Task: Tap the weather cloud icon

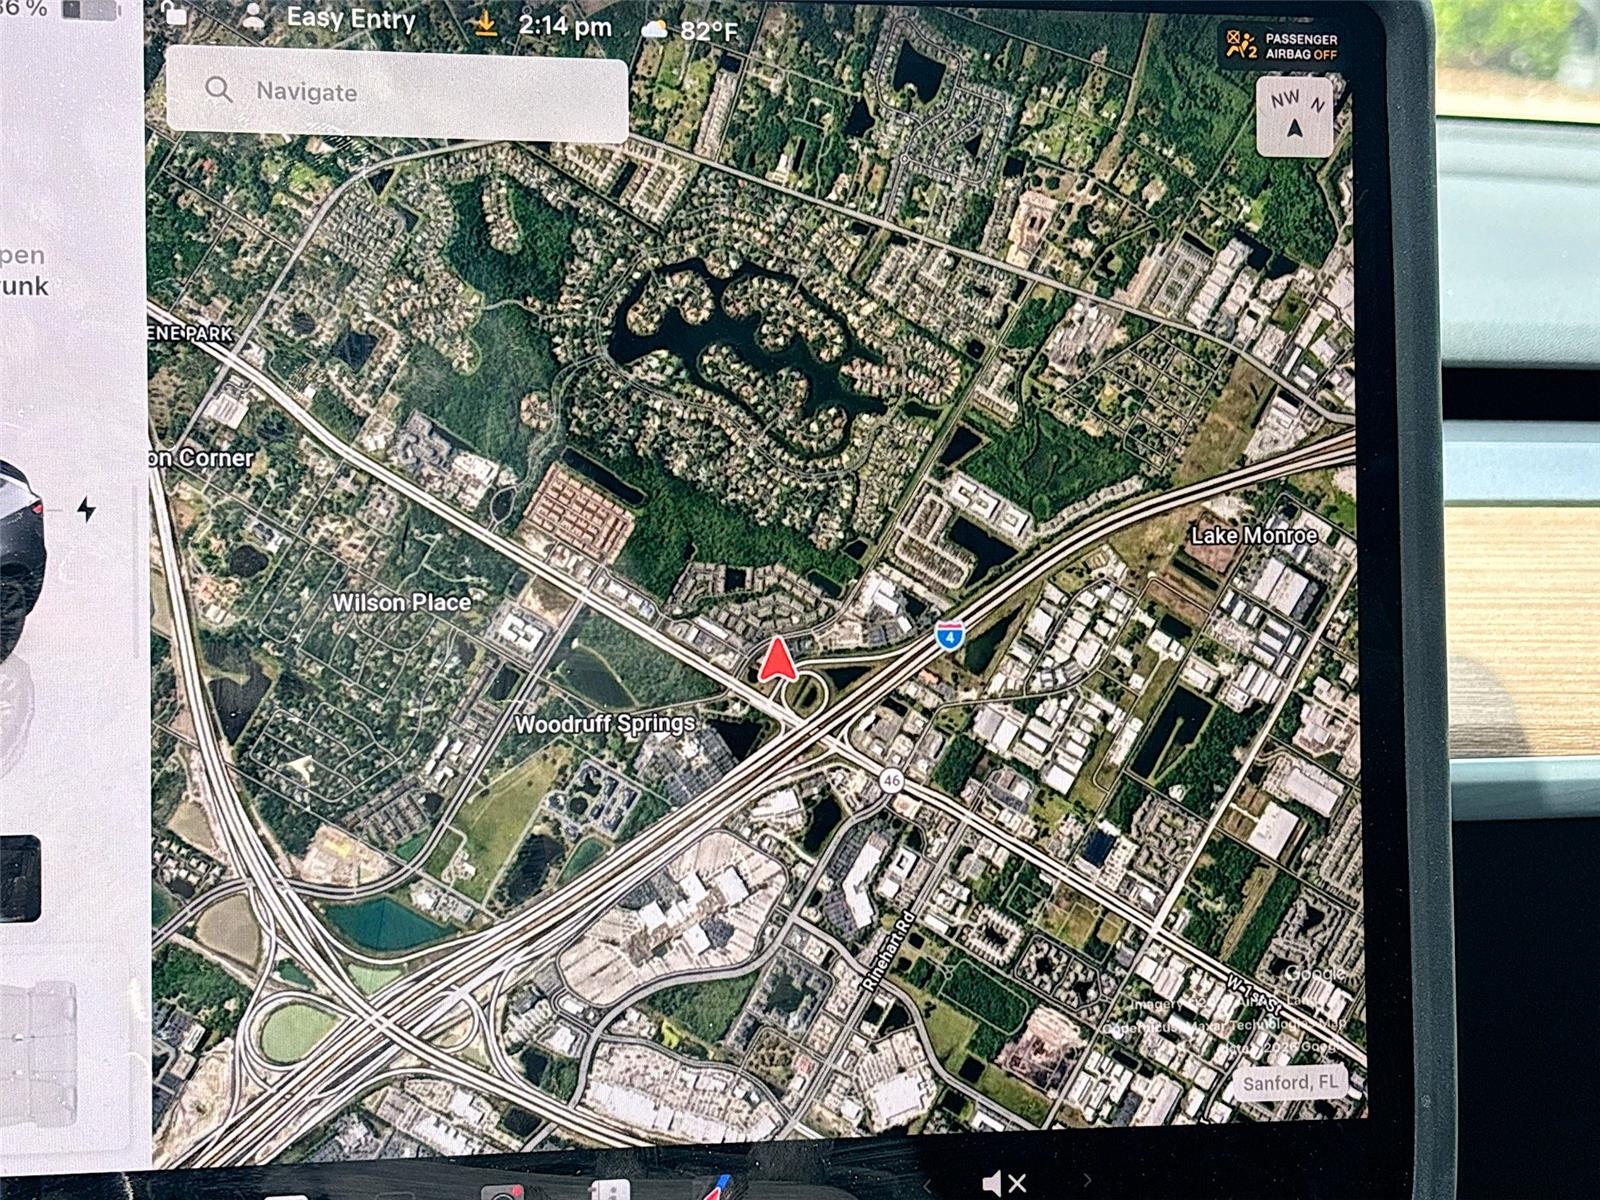Action: (x=654, y=29)
